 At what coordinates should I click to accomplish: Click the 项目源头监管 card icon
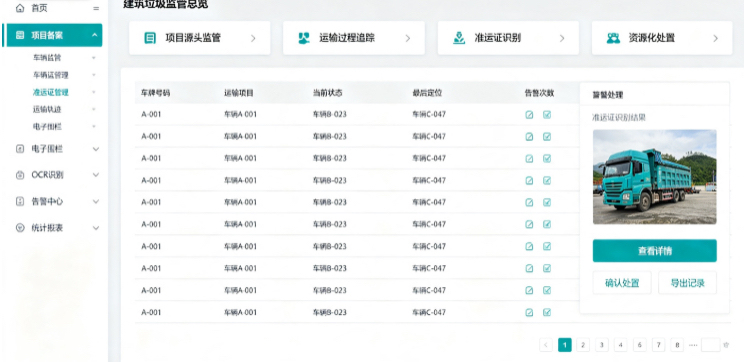point(150,38)
